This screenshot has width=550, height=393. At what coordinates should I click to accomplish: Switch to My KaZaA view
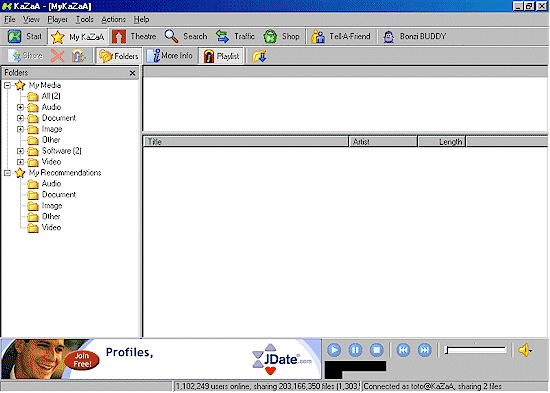[78, 36]
